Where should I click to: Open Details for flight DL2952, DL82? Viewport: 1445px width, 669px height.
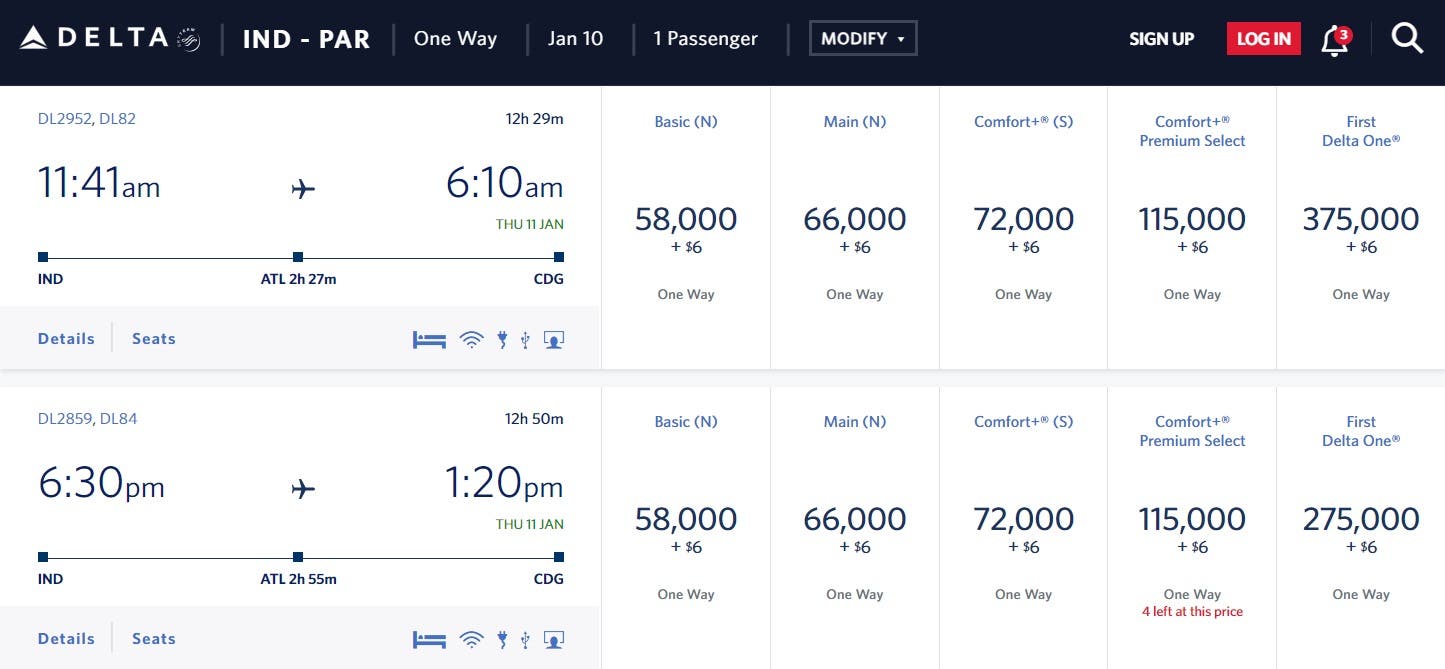pyautogui.click(x=66, y=339)
